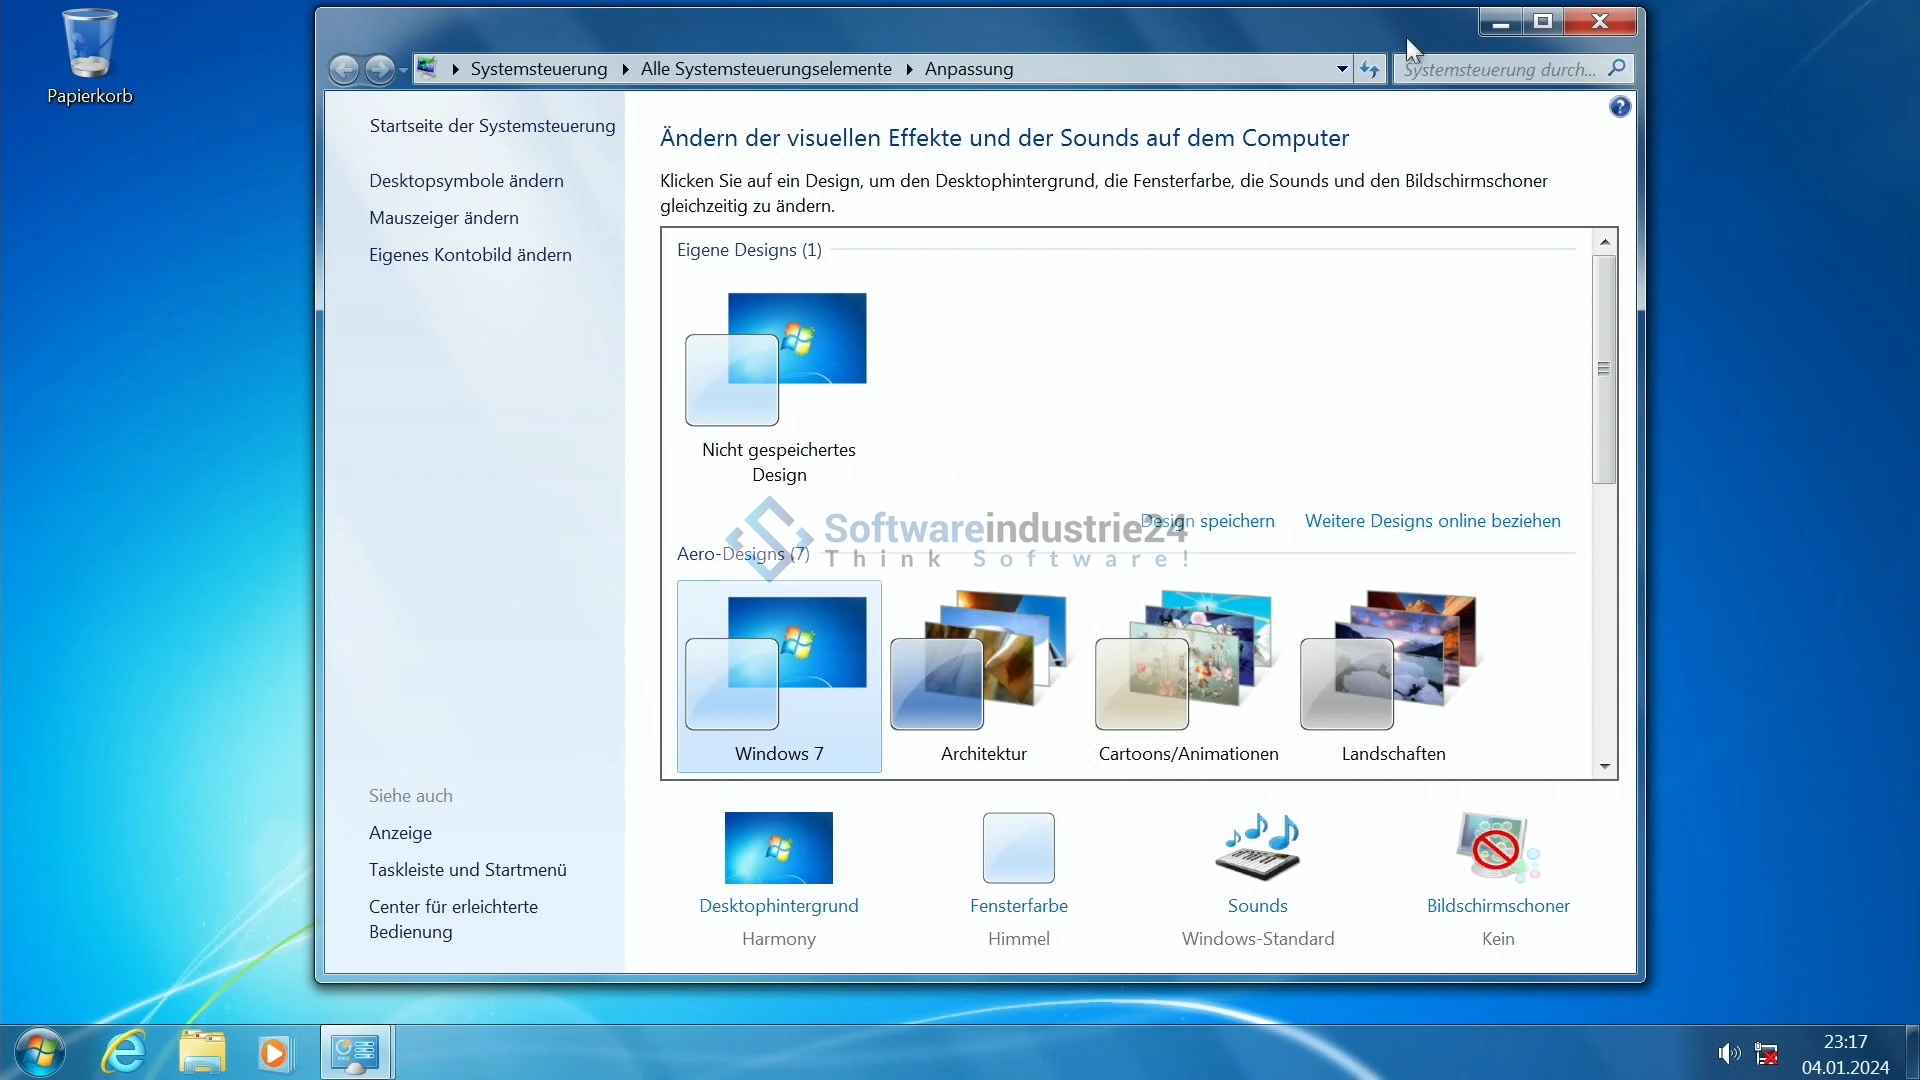Click the refresh button beside address bar
This screenshot has height=1080, width=1920.
pyautogui.click(x=1369, y=69)
